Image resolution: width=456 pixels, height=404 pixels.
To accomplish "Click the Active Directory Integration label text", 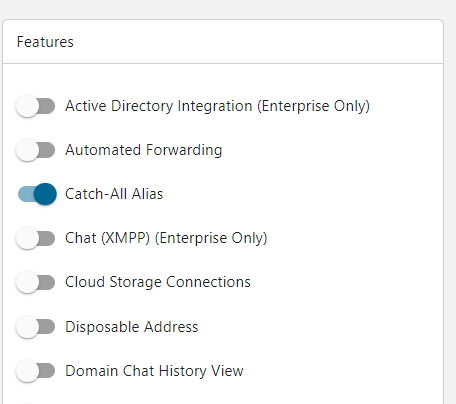I will coord(159,106).
